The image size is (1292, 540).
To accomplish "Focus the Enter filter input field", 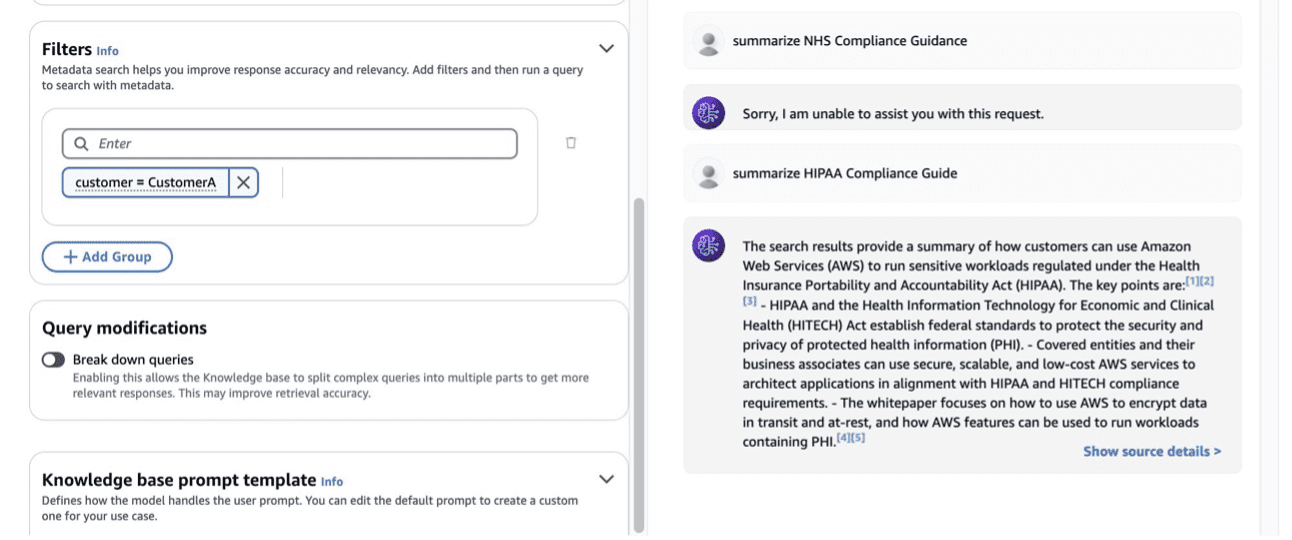I will click(300, 144).
